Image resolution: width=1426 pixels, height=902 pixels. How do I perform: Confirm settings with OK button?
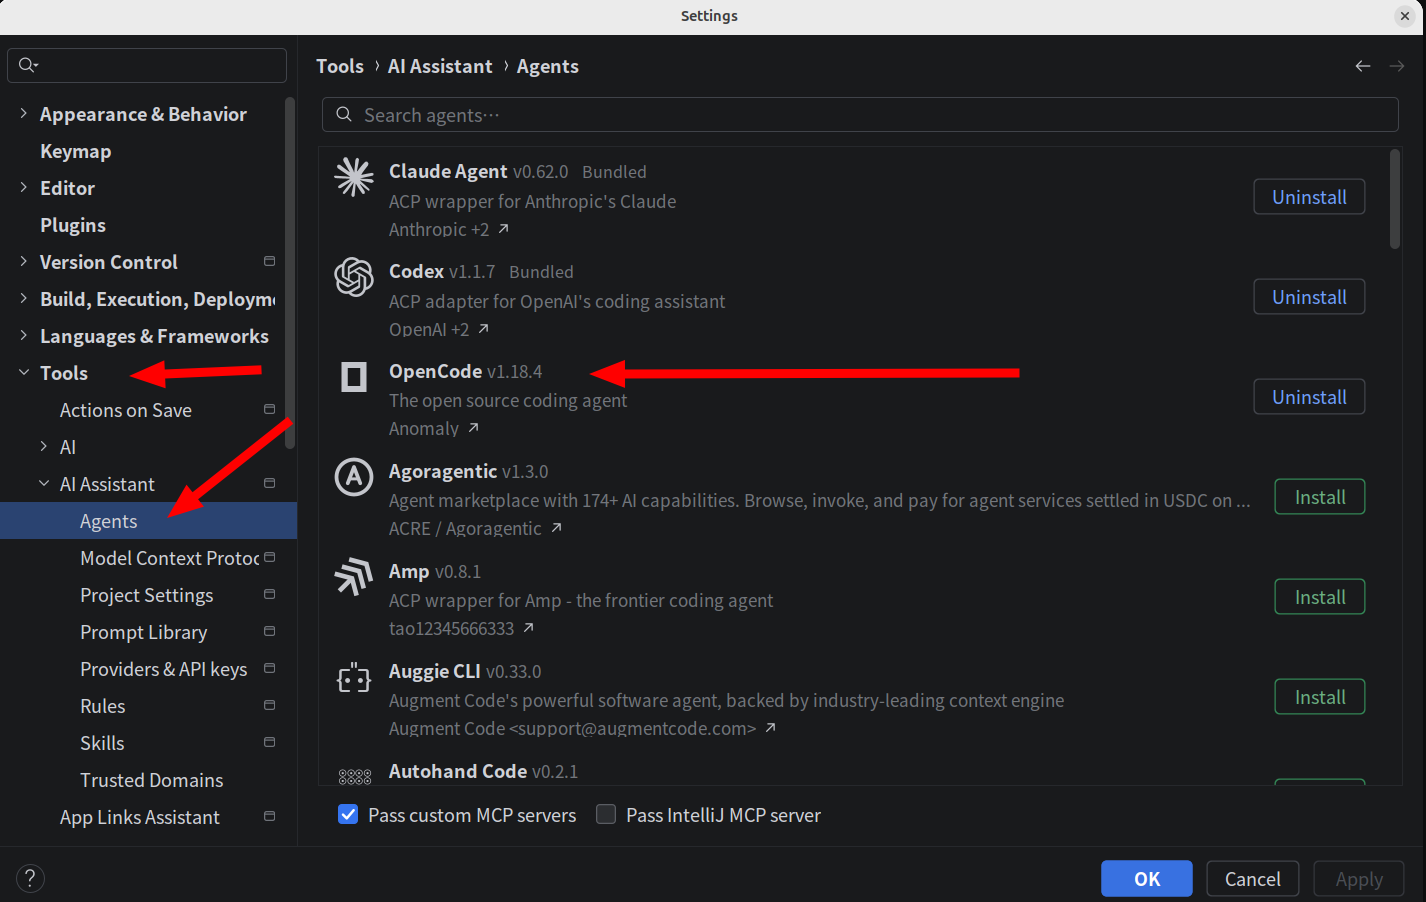pyautogui.click(x=1147, y=879)
